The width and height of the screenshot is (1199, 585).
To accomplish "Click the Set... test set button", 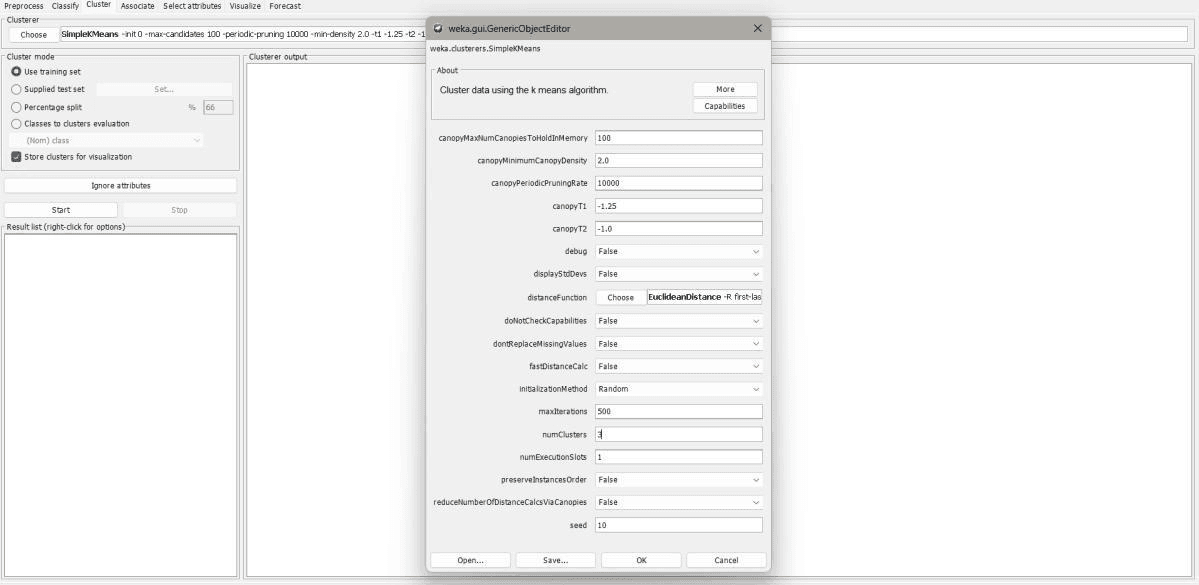I will pyautogui.click(x=164, y=89).
